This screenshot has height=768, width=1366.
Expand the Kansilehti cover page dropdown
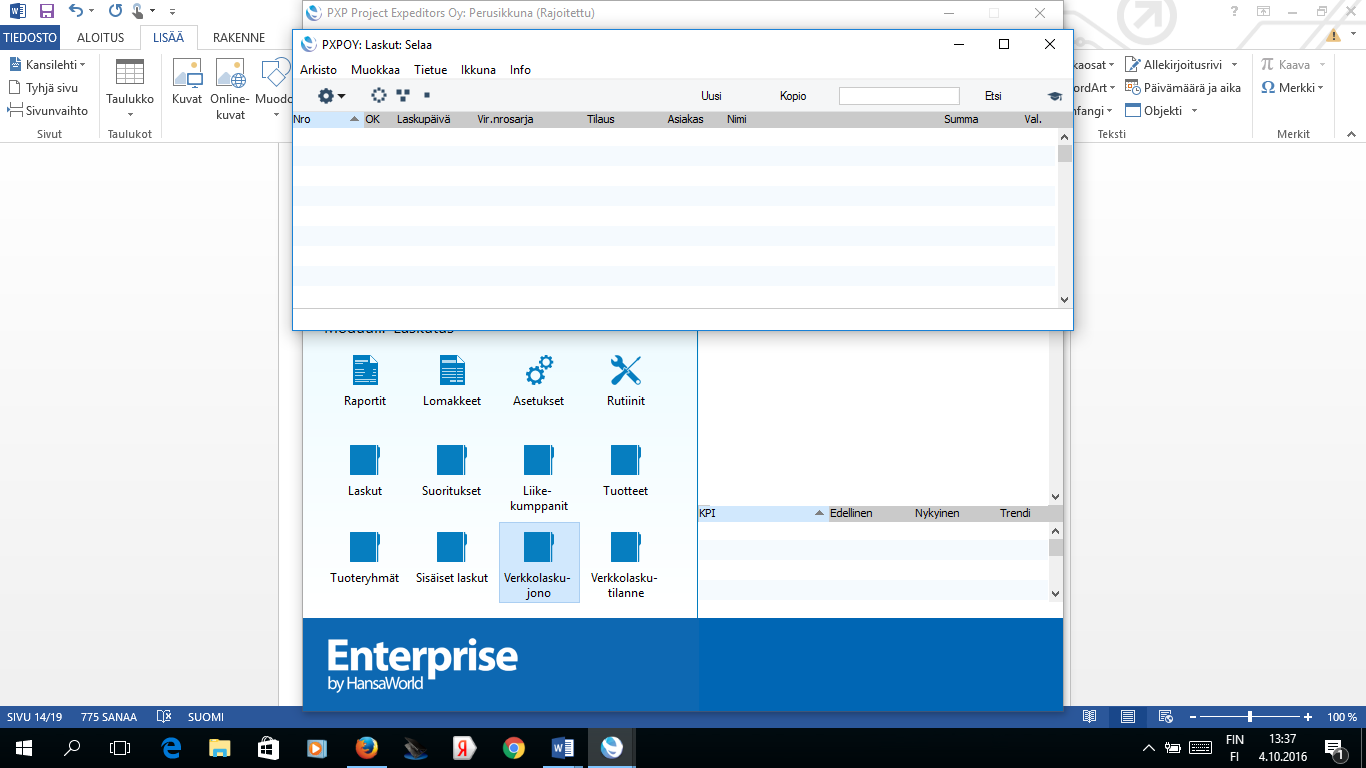pyautogui.click(x=83, y=65)
